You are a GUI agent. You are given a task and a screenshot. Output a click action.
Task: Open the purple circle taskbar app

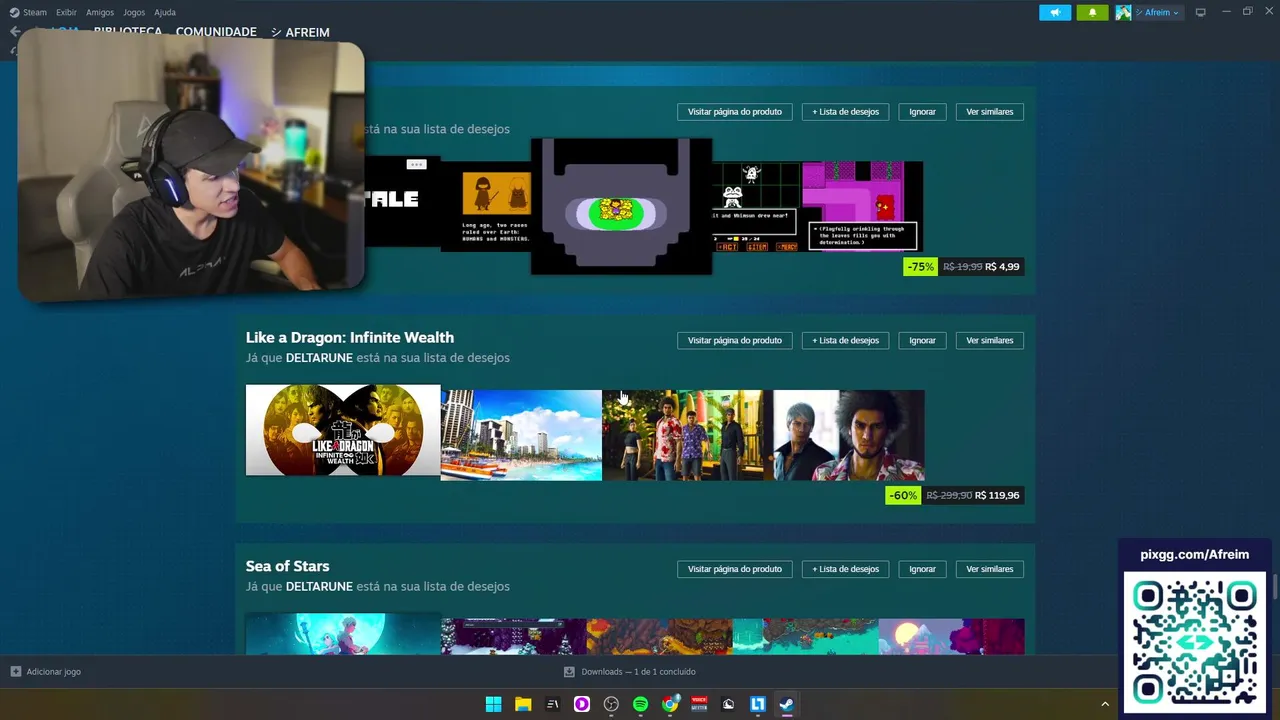581,704
